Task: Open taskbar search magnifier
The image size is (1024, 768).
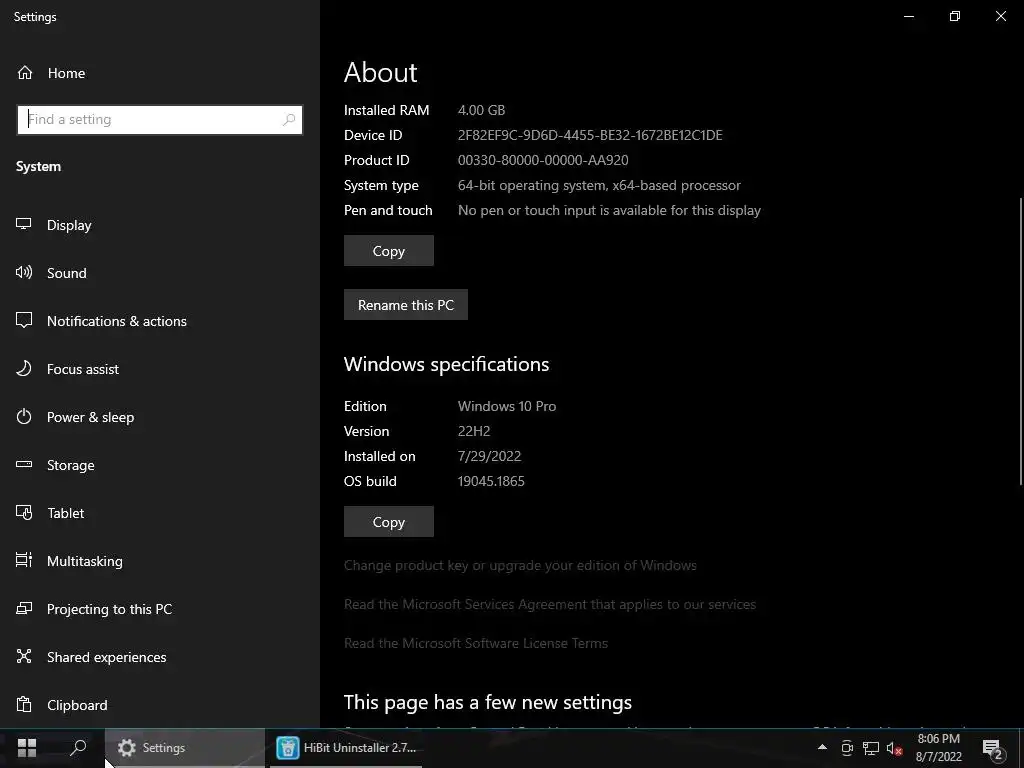Action: (78, 748)
